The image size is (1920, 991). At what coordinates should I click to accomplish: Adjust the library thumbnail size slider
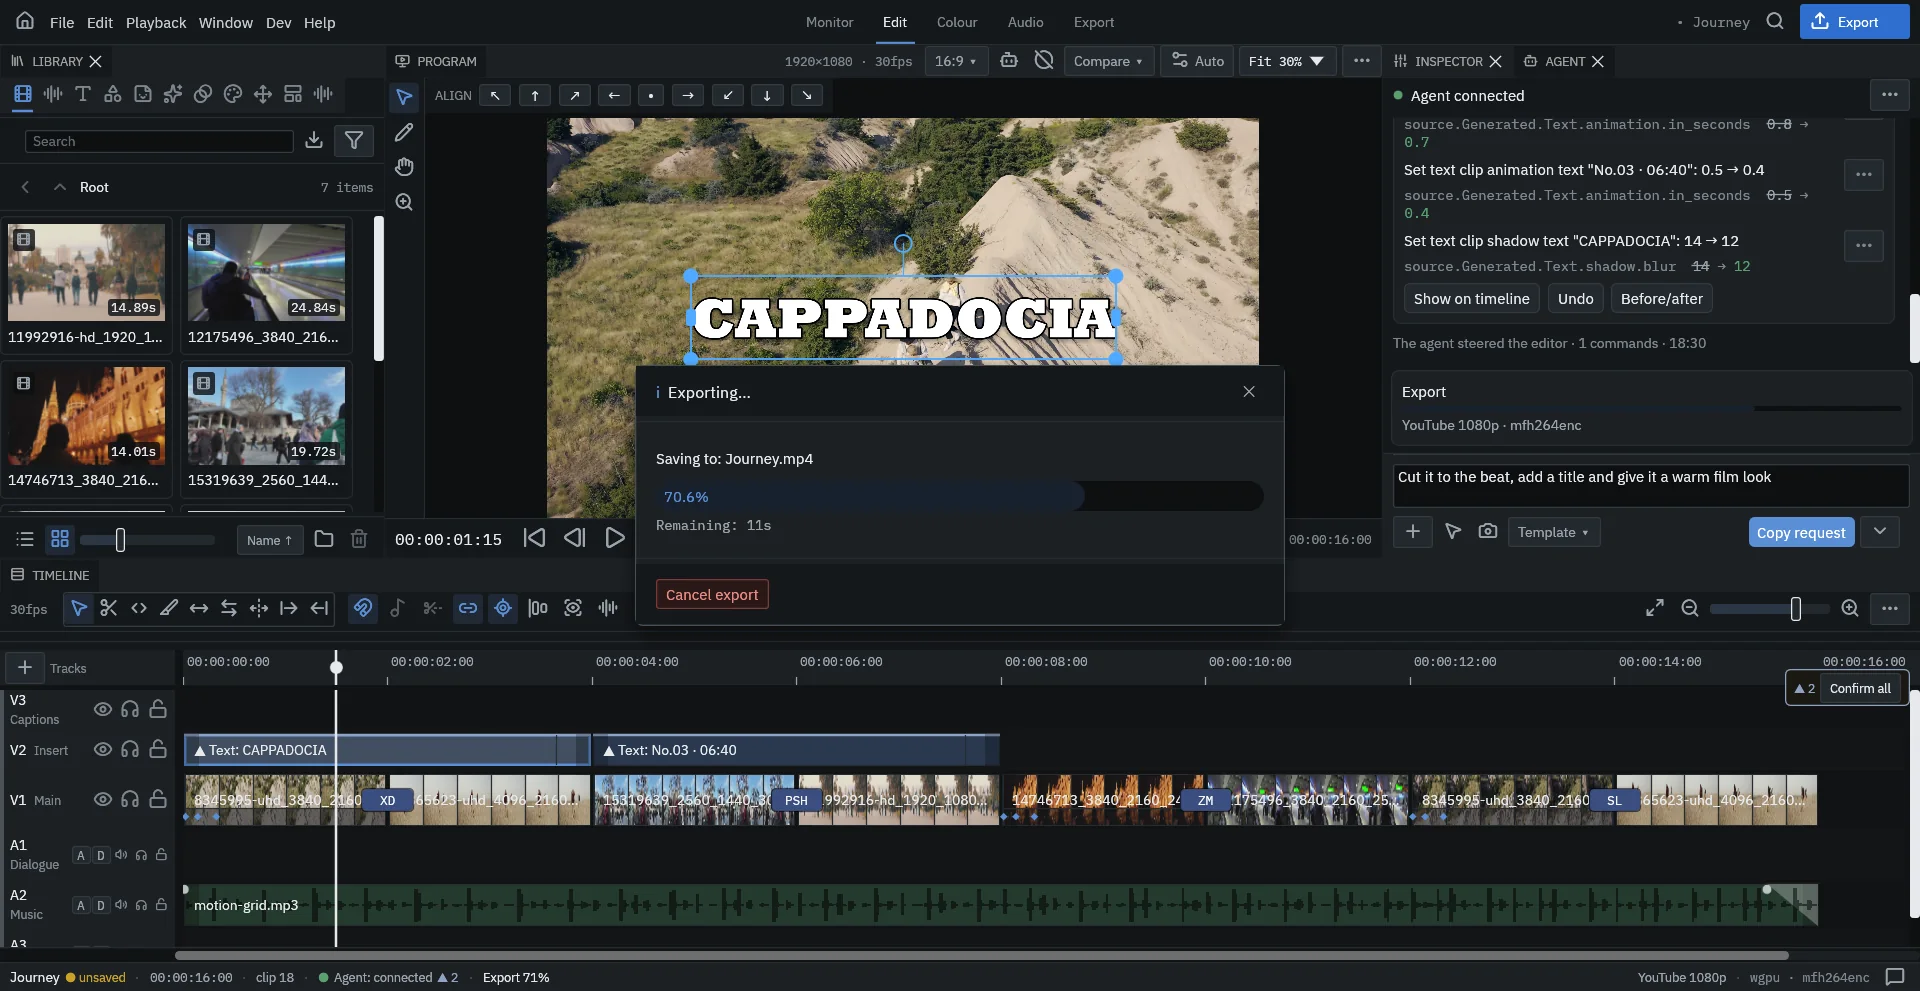click(x=147, y=540)
